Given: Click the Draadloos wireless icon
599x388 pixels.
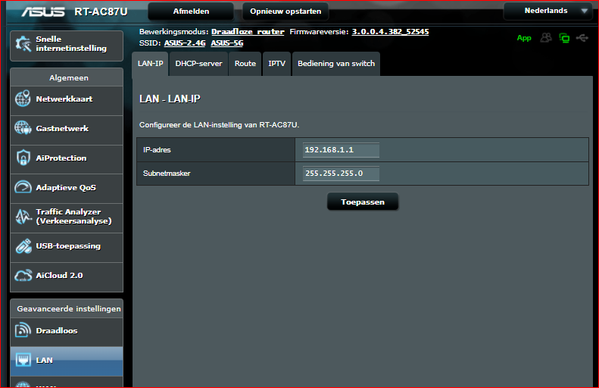Looking at the screenshot, I should pyautogui.click(x=23, y=330).
